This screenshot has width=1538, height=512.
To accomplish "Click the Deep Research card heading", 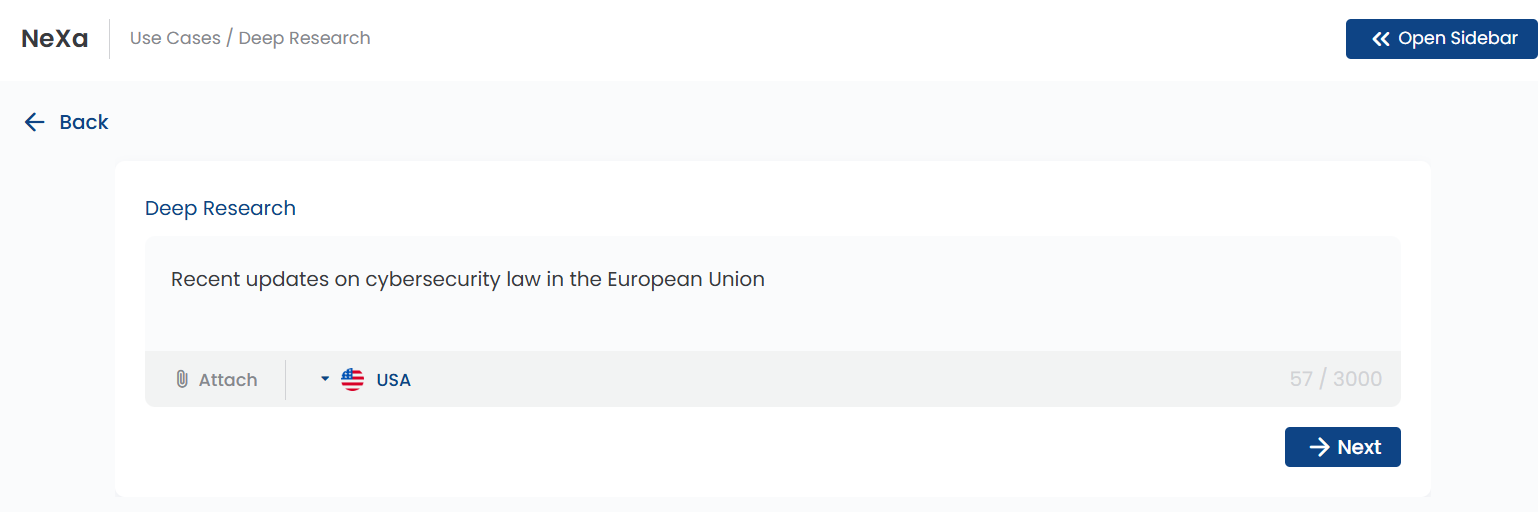I will tap(221, 208).
